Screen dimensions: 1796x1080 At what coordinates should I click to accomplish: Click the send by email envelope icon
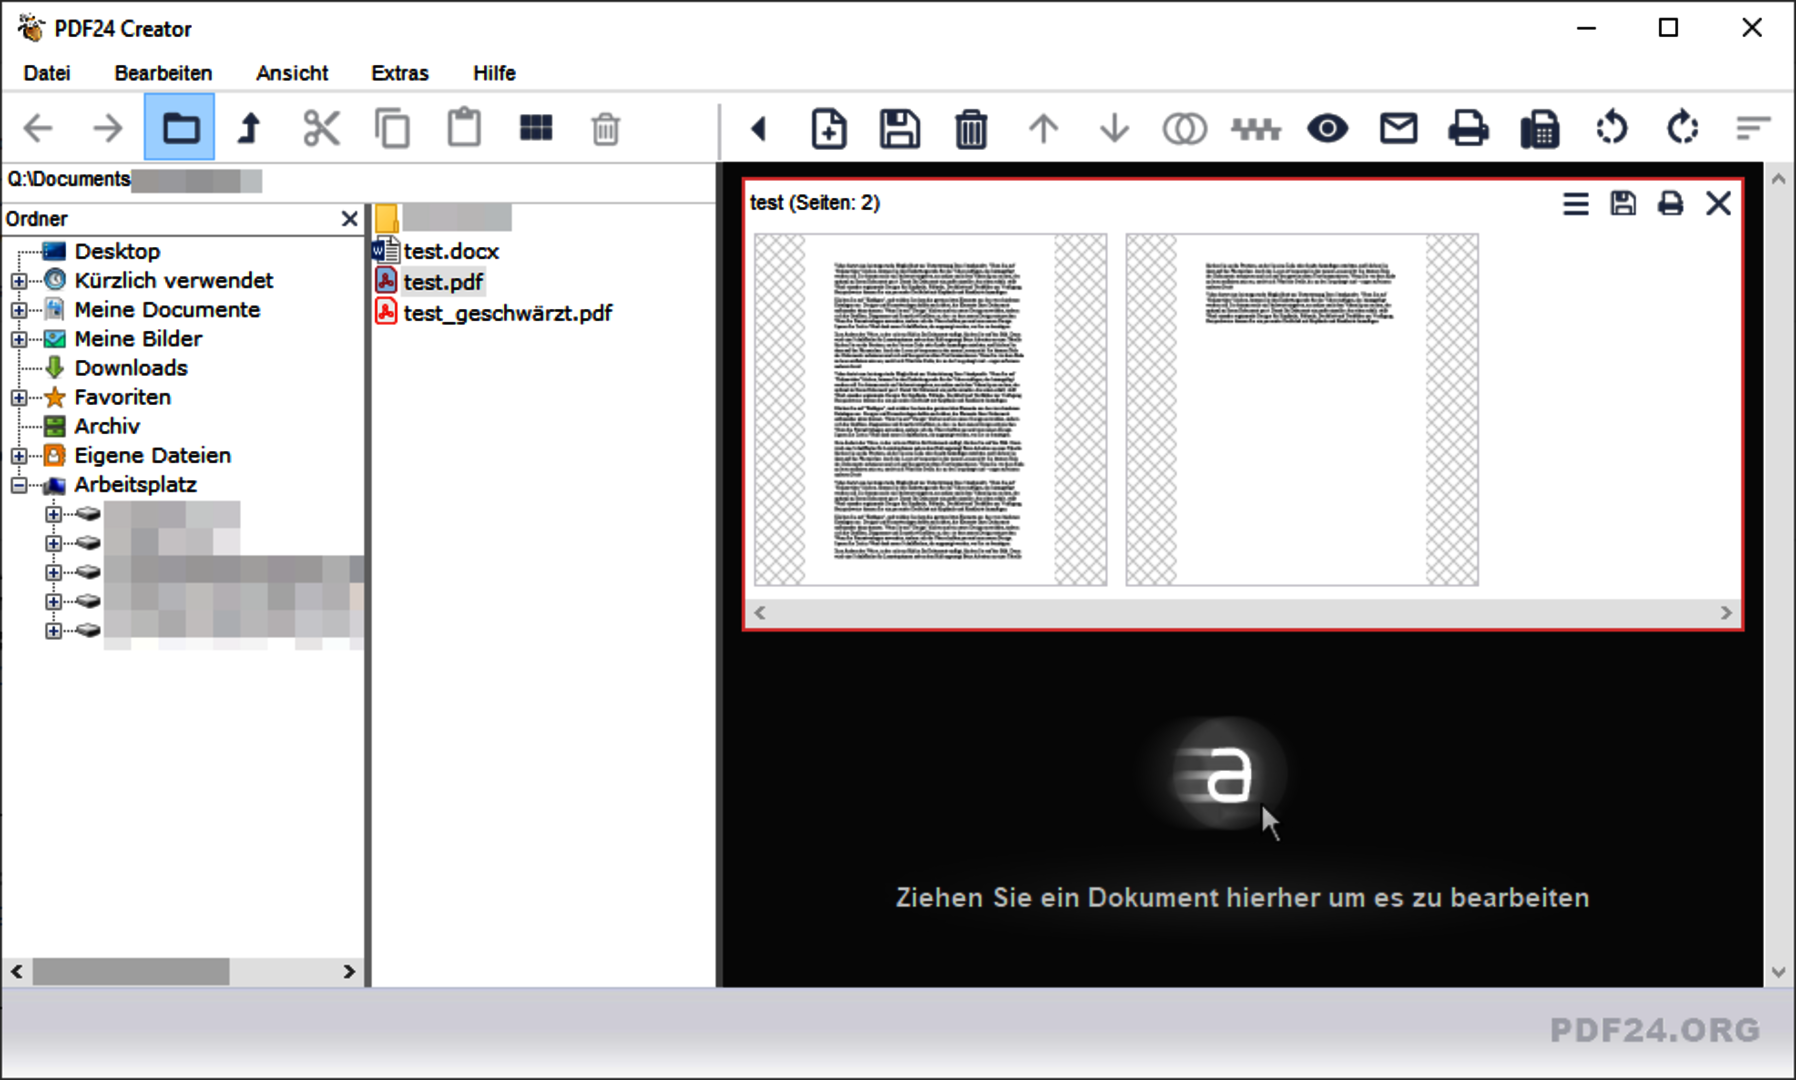pos(1398,129)
